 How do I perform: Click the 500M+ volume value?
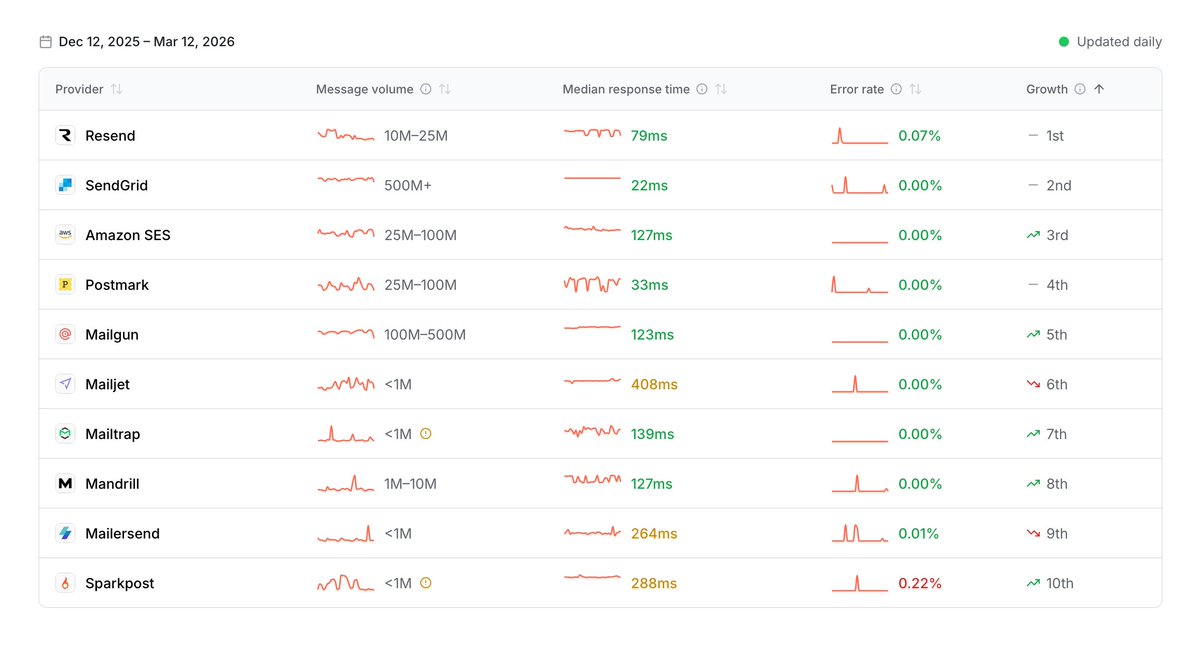(x=408, y=185)
